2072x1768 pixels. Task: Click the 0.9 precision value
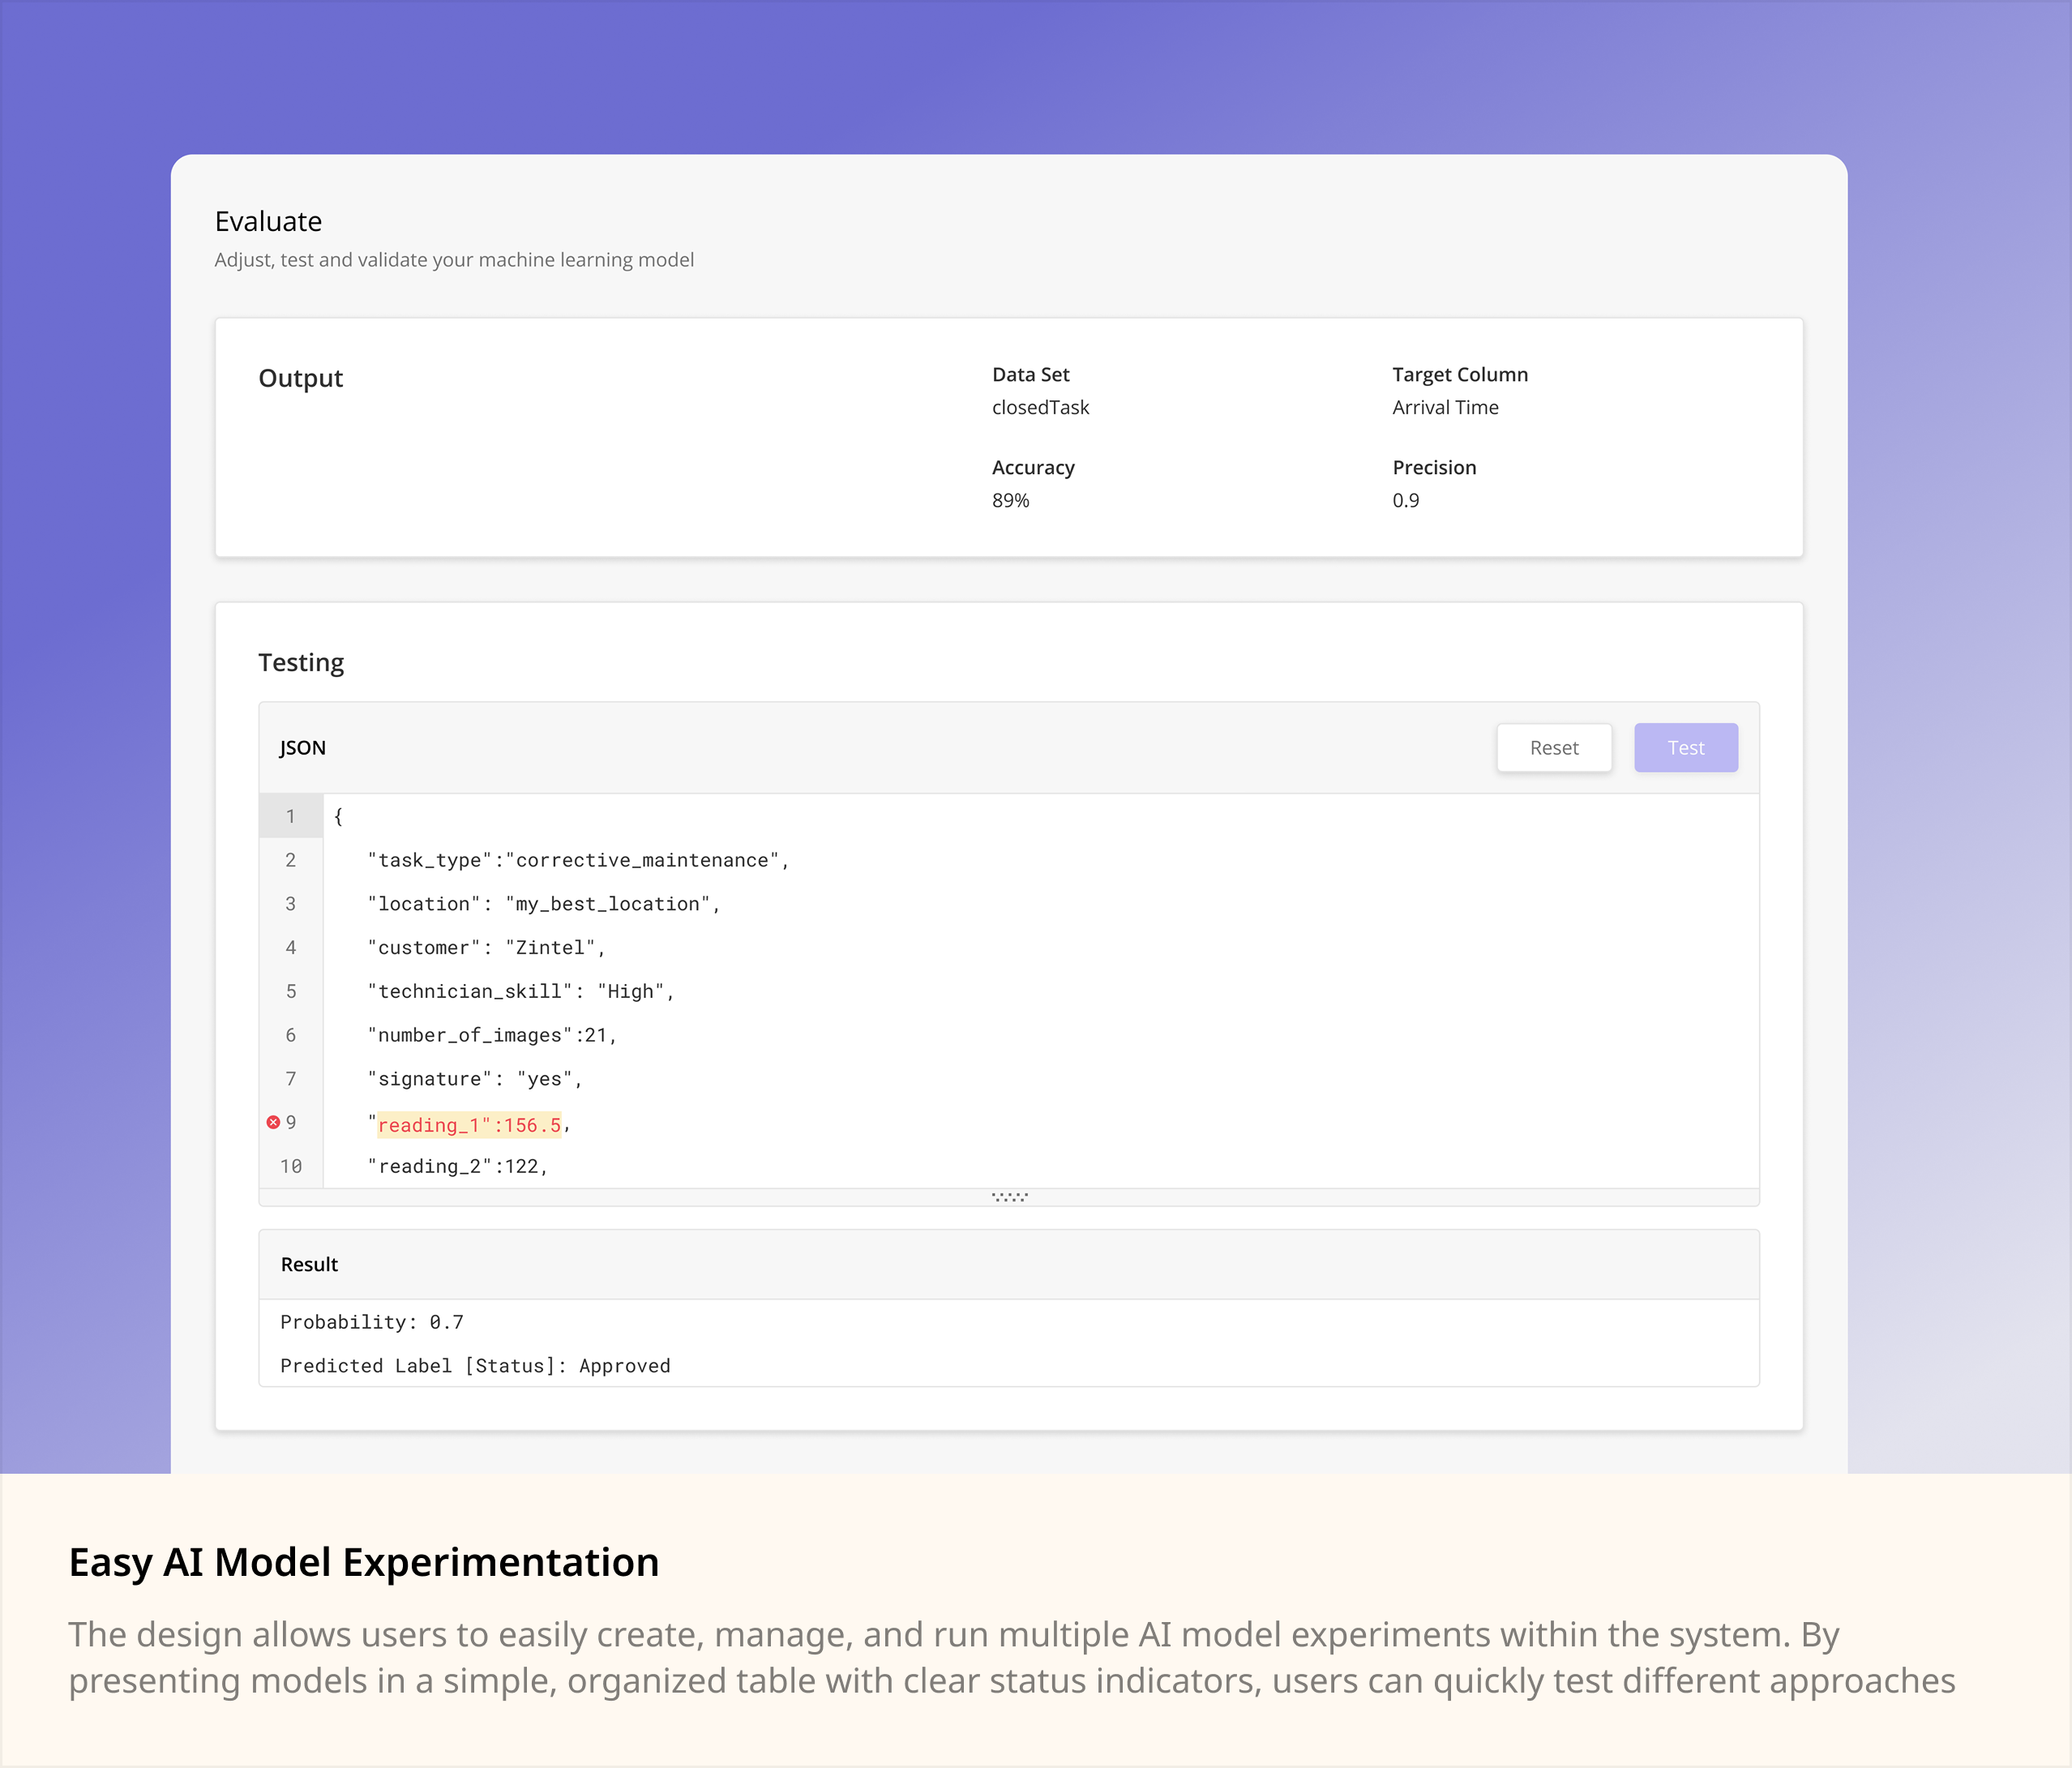point(1405,500)
